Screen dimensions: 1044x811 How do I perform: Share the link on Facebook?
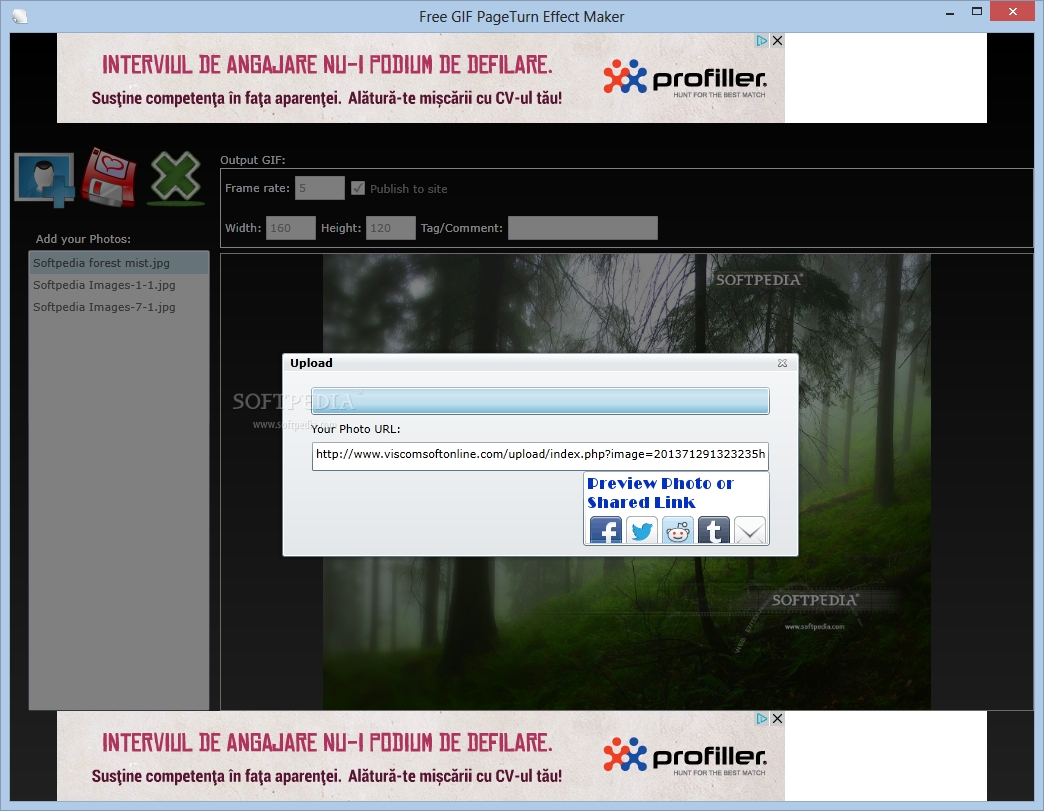(x=606, y=531)
